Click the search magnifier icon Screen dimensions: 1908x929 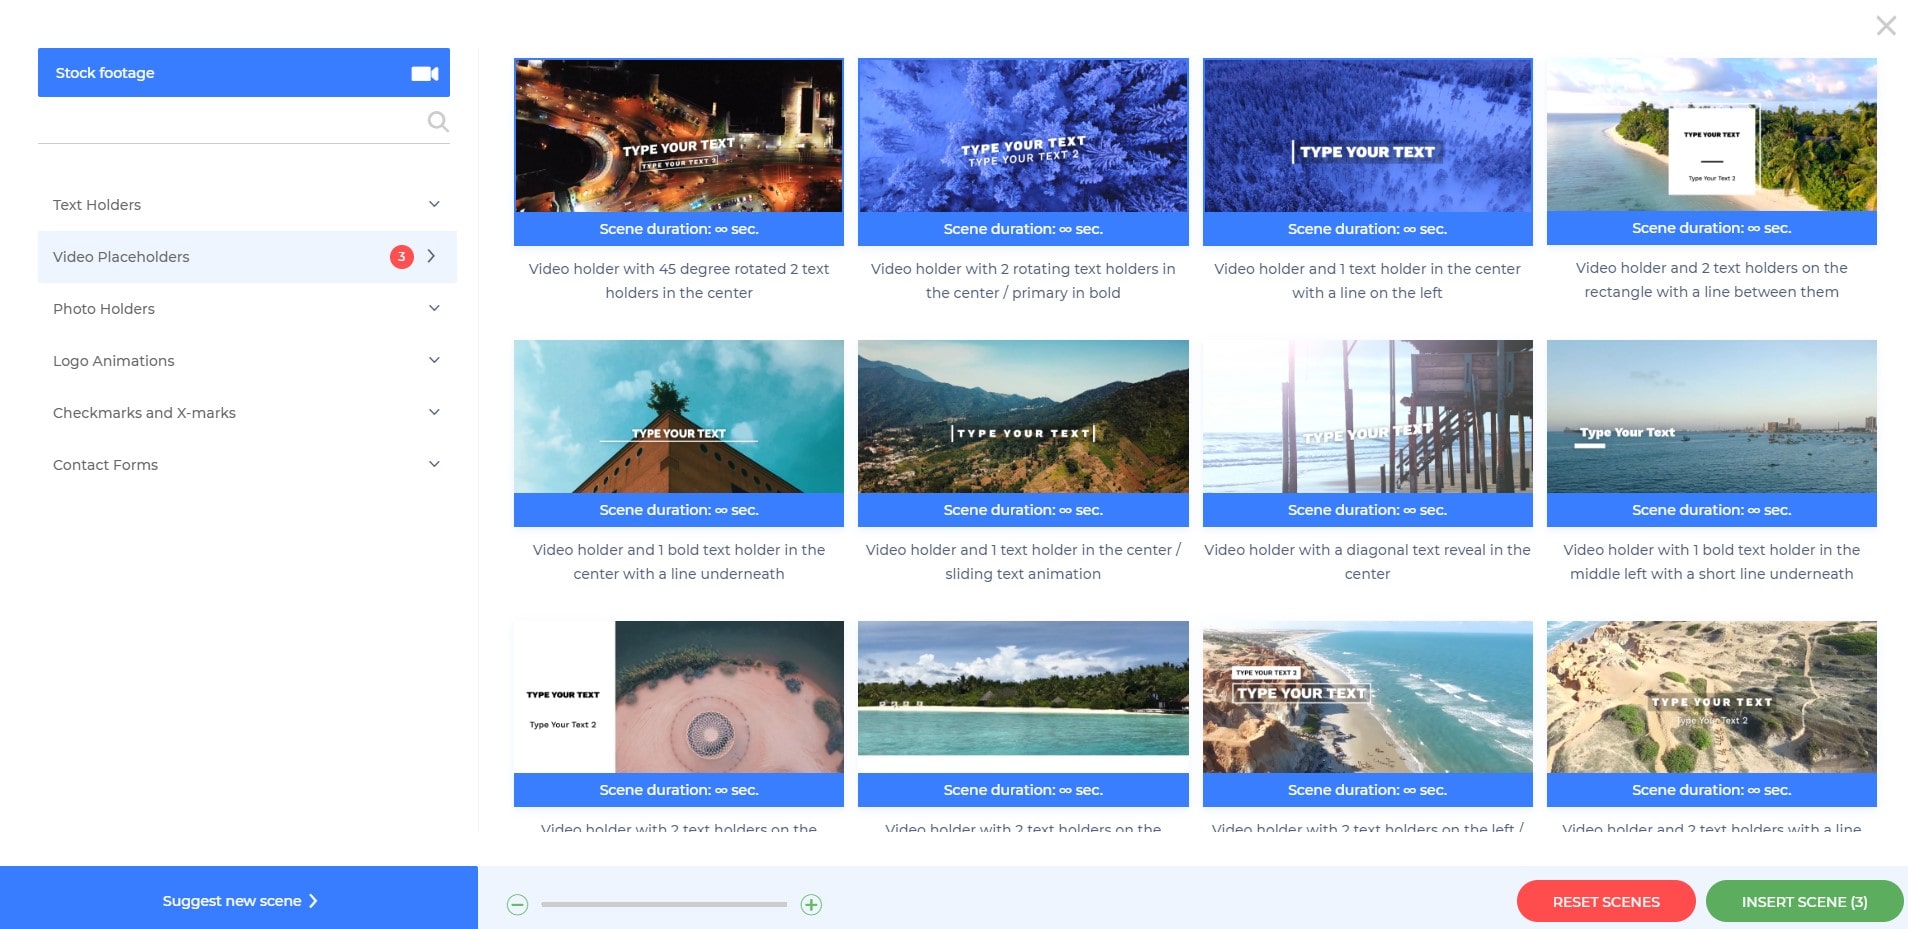click(438, 122)
